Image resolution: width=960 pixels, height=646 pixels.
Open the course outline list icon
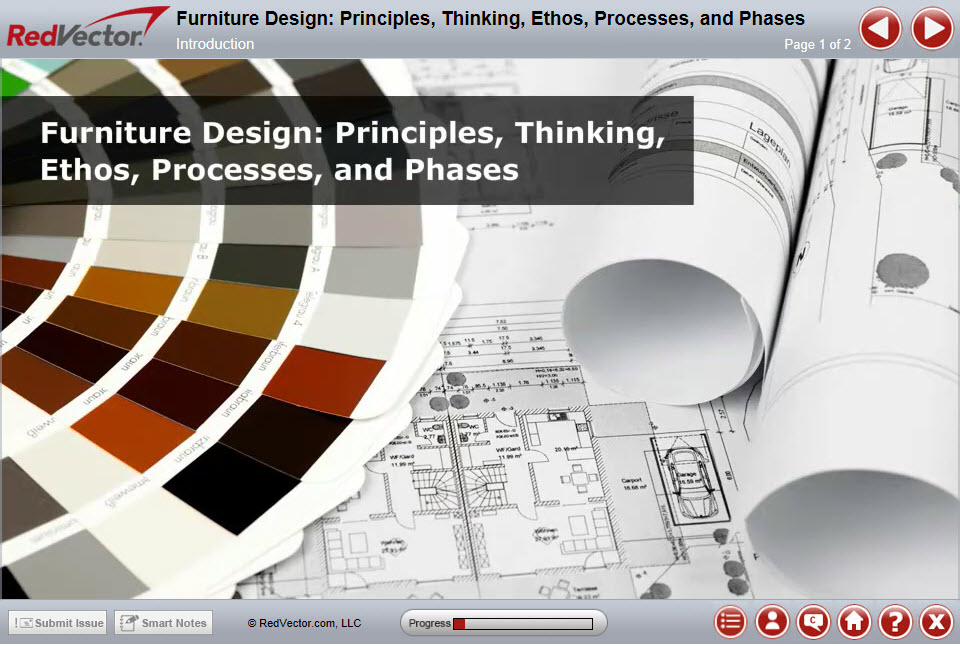(731, 622)
